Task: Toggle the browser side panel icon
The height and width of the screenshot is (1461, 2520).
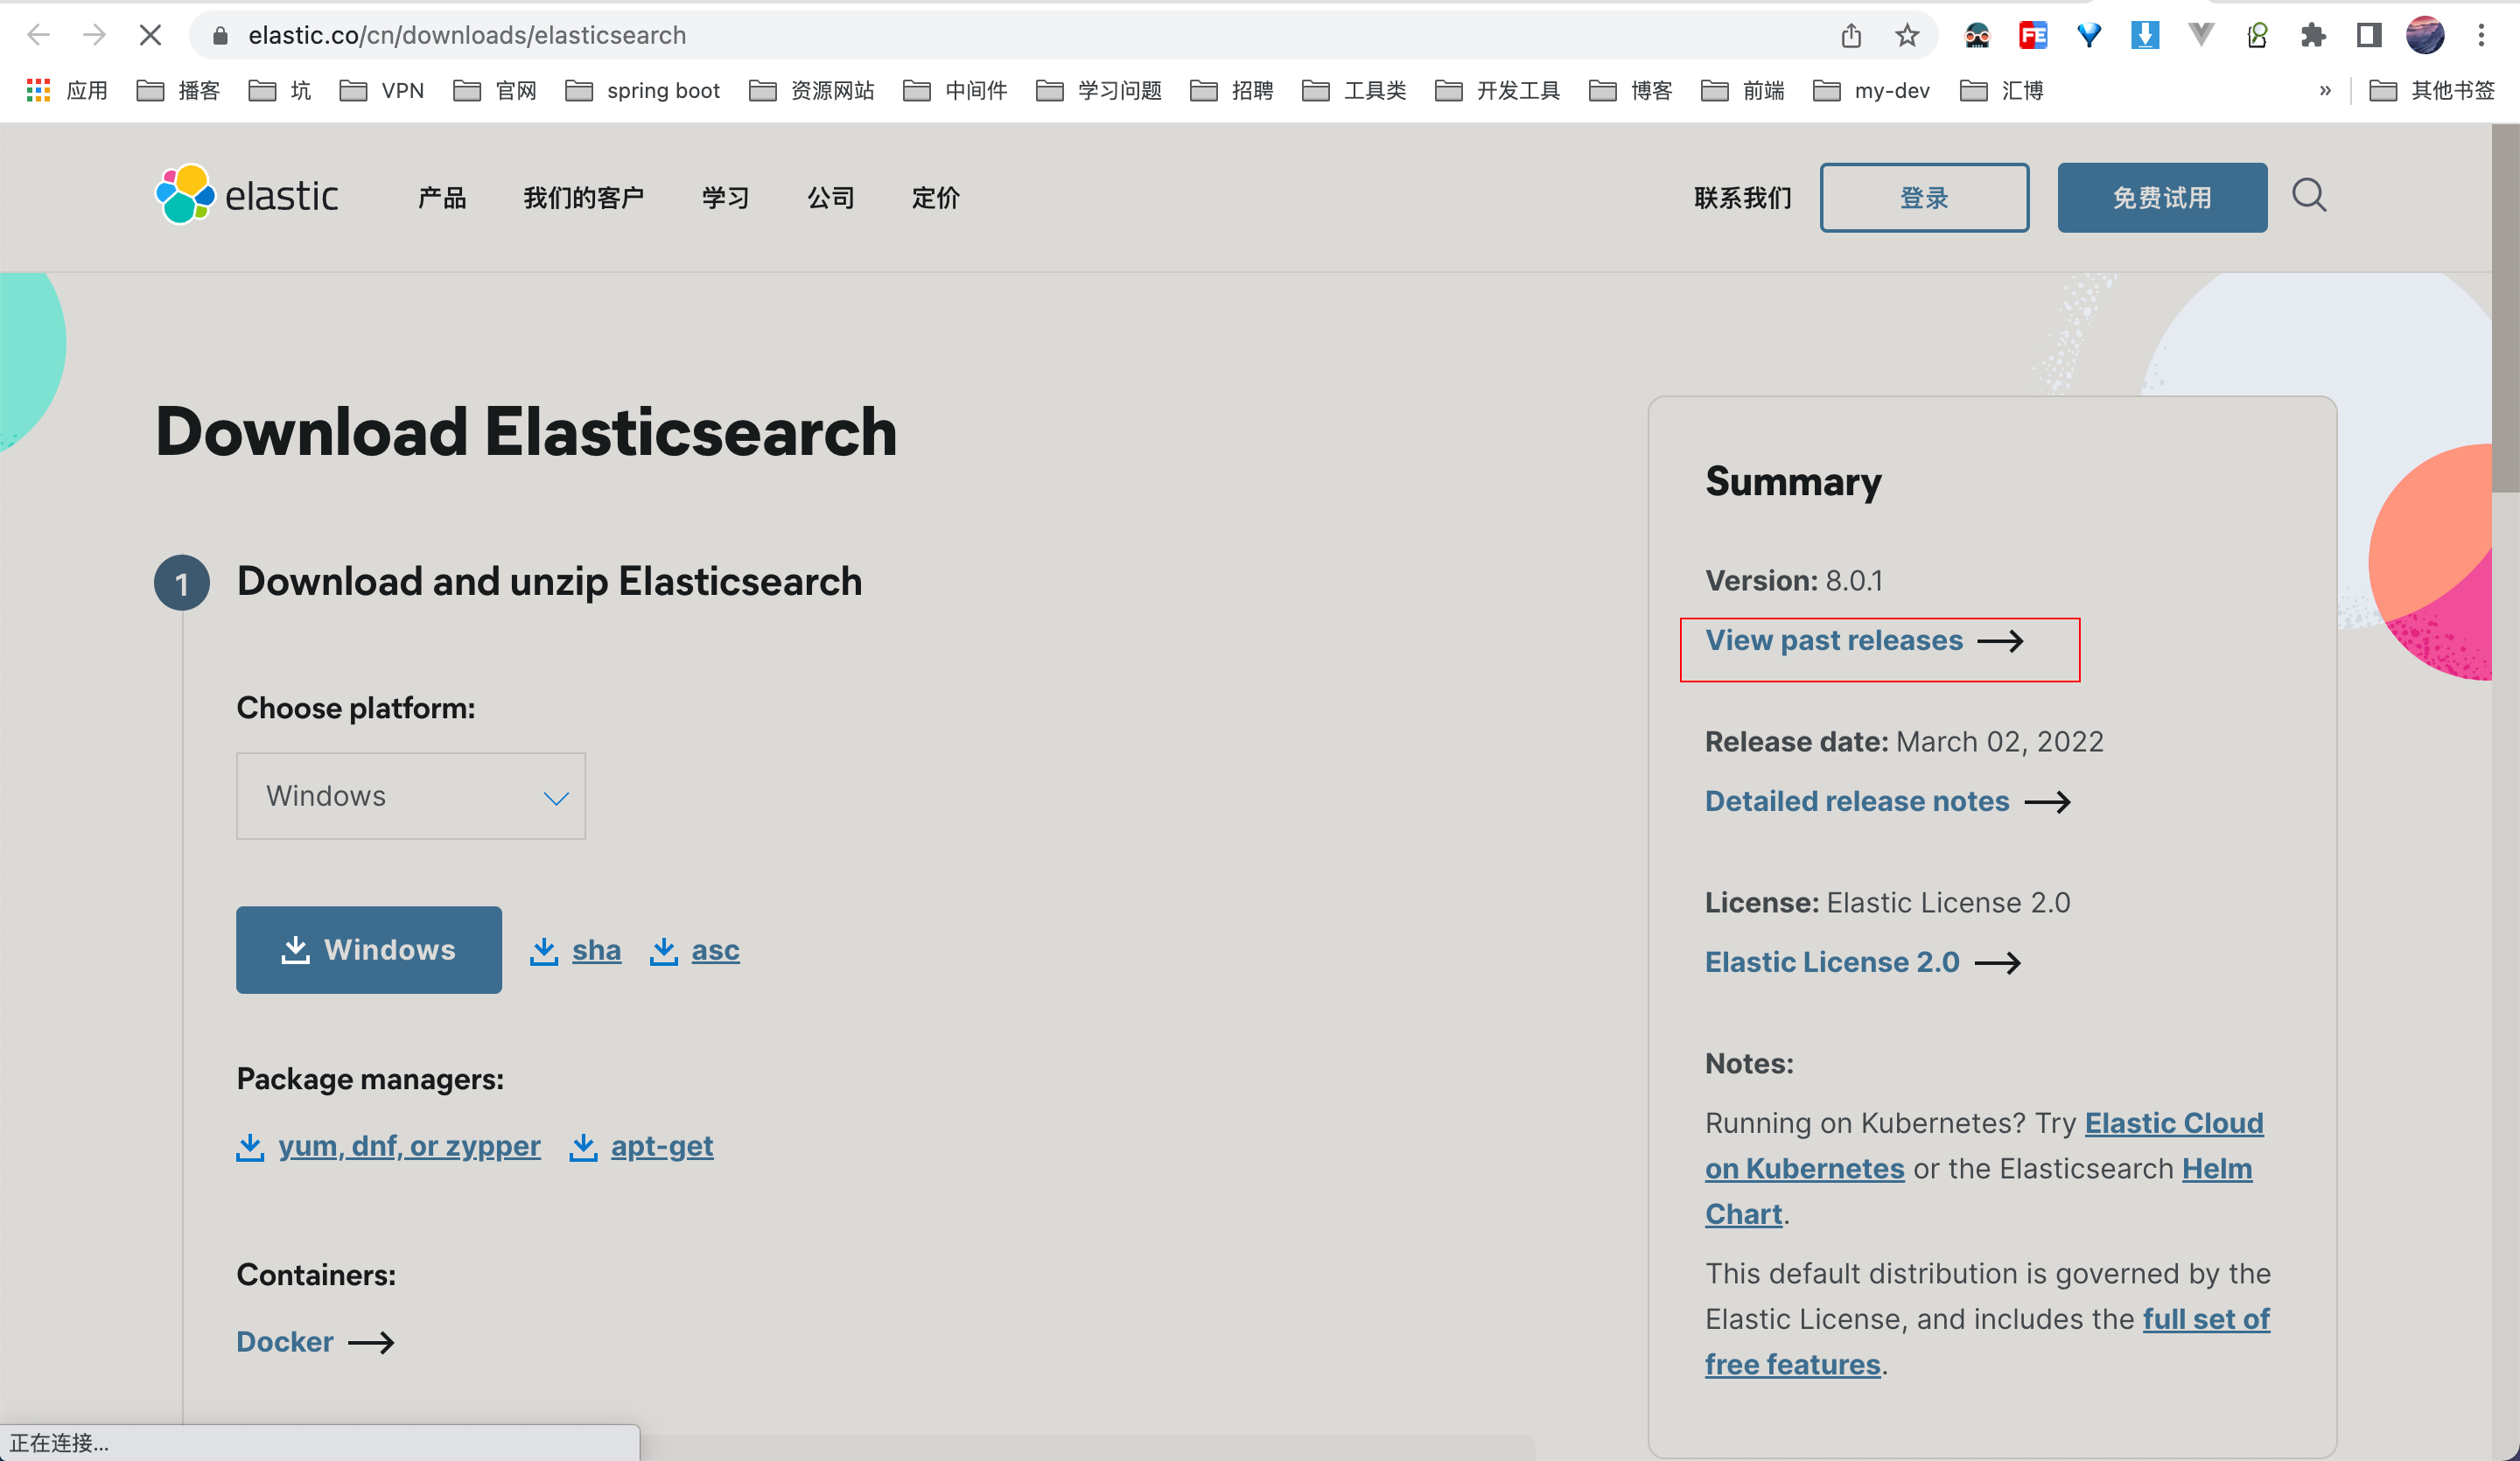Action: tap(2368, 36)
